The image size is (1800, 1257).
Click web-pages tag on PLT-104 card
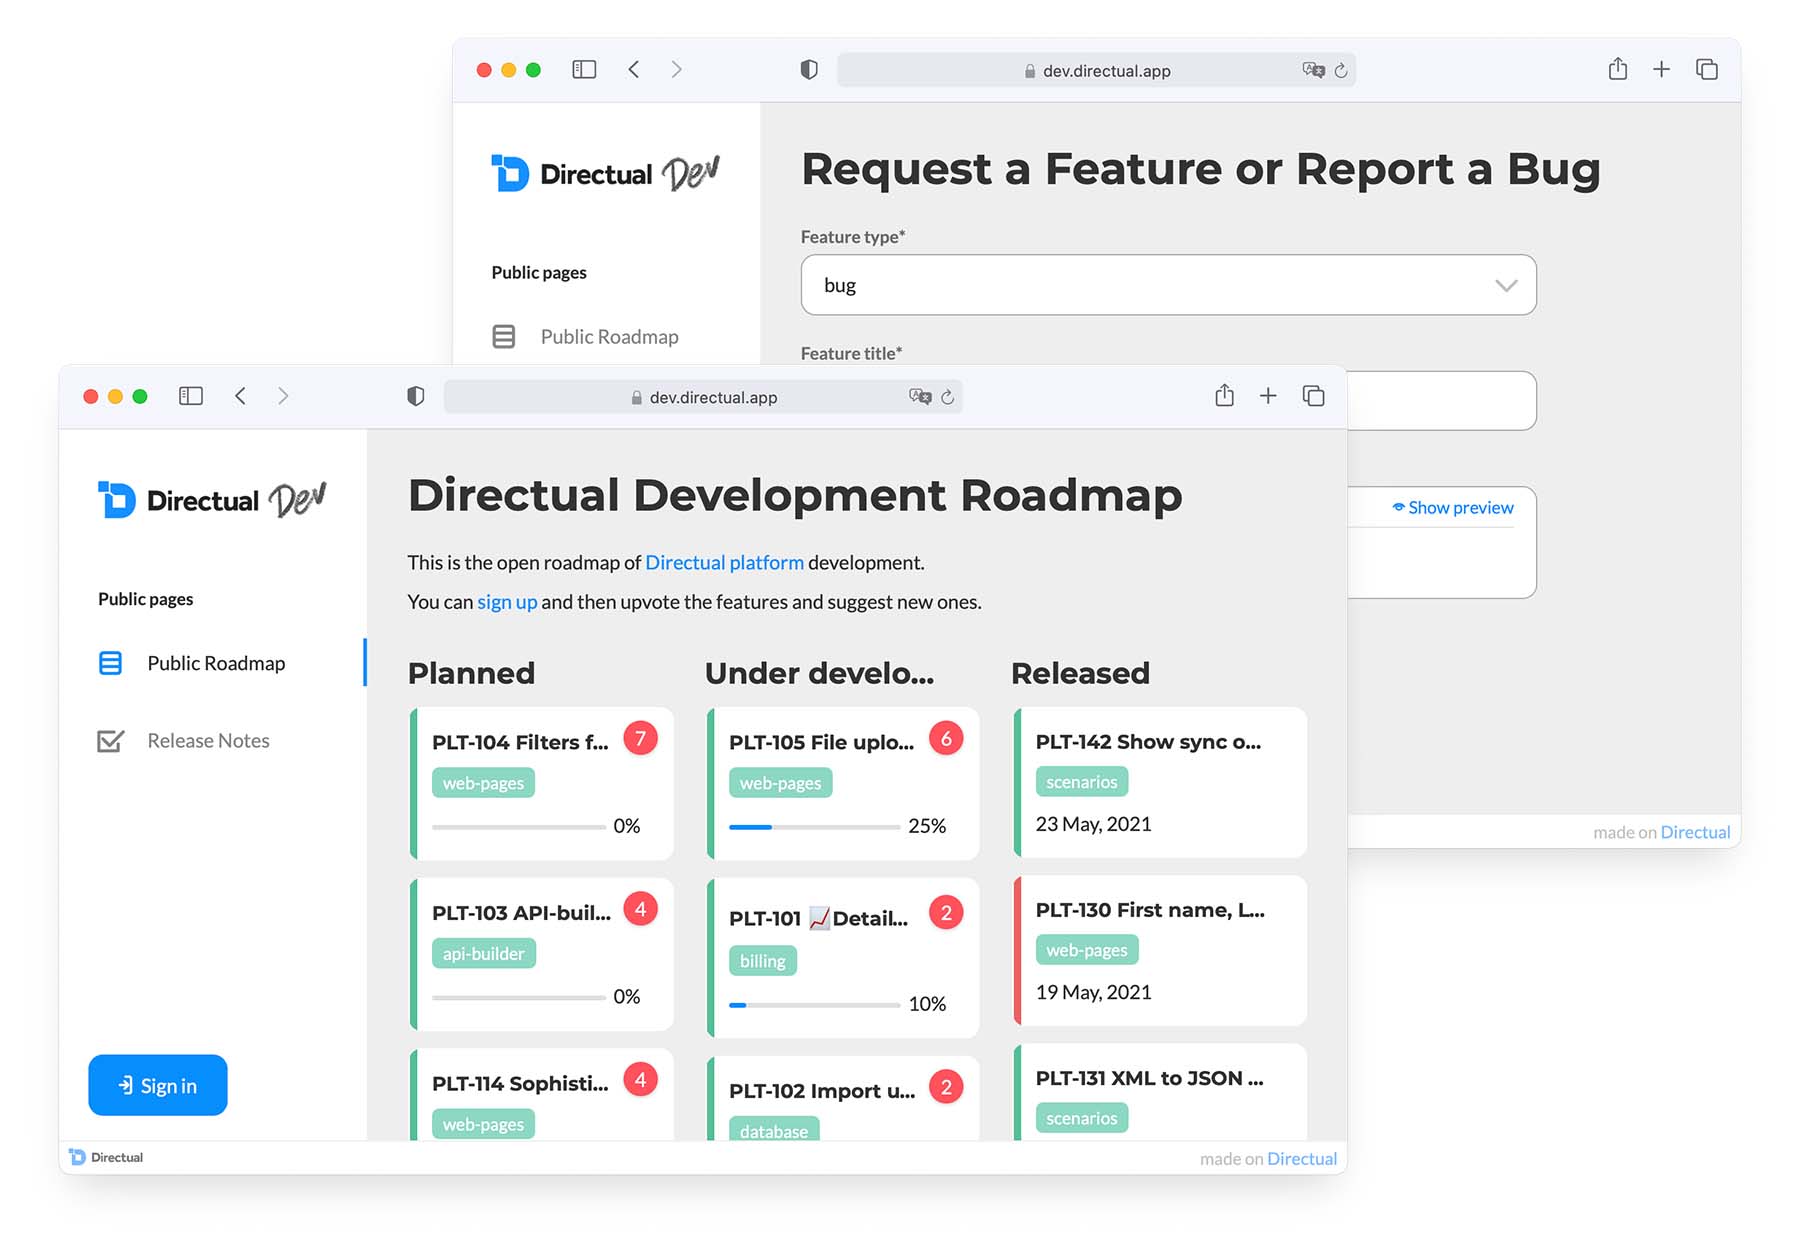(484, 783)
